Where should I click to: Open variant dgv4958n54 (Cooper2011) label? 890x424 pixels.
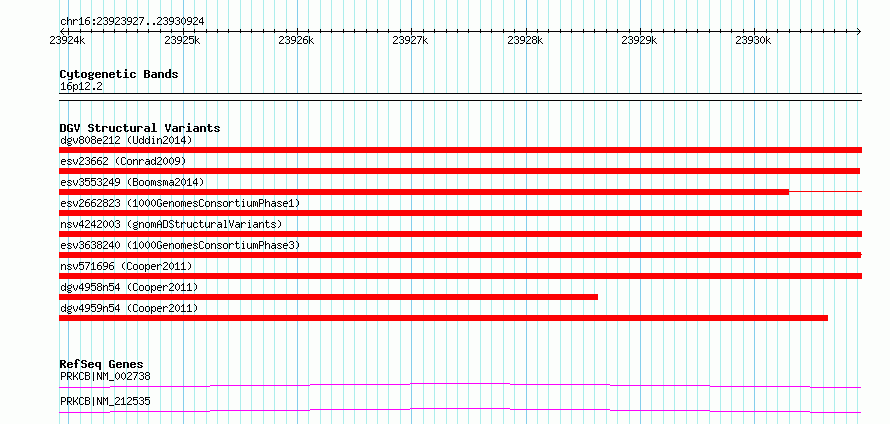129,287
